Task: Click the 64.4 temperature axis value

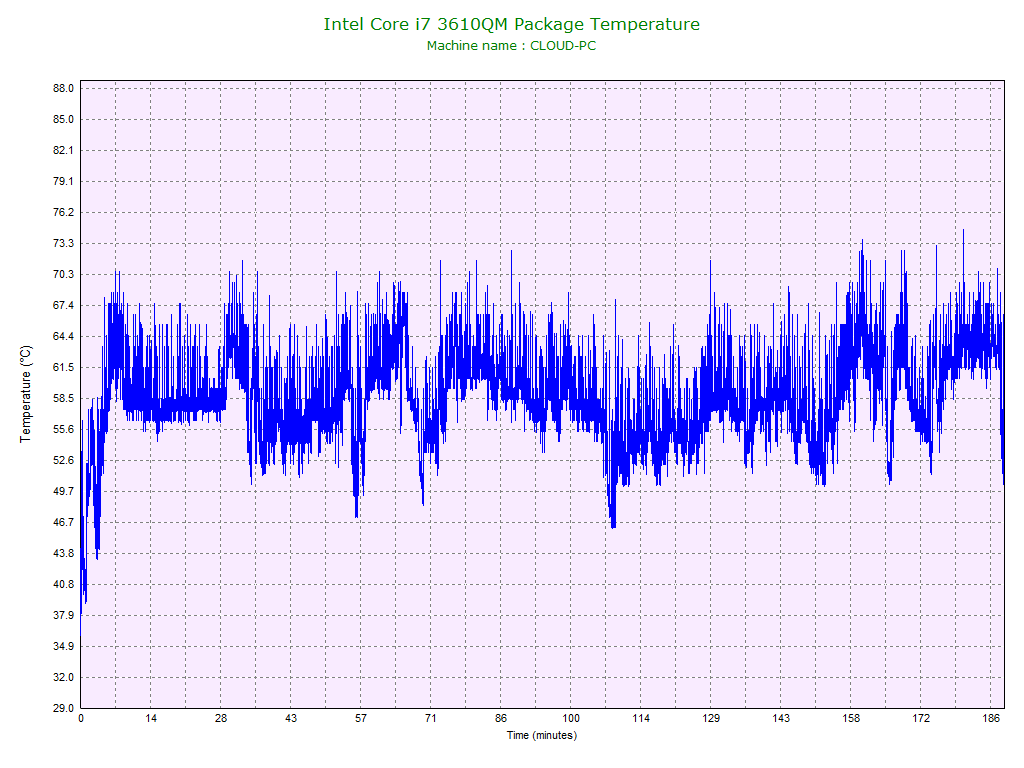Action: click(63, 336)
